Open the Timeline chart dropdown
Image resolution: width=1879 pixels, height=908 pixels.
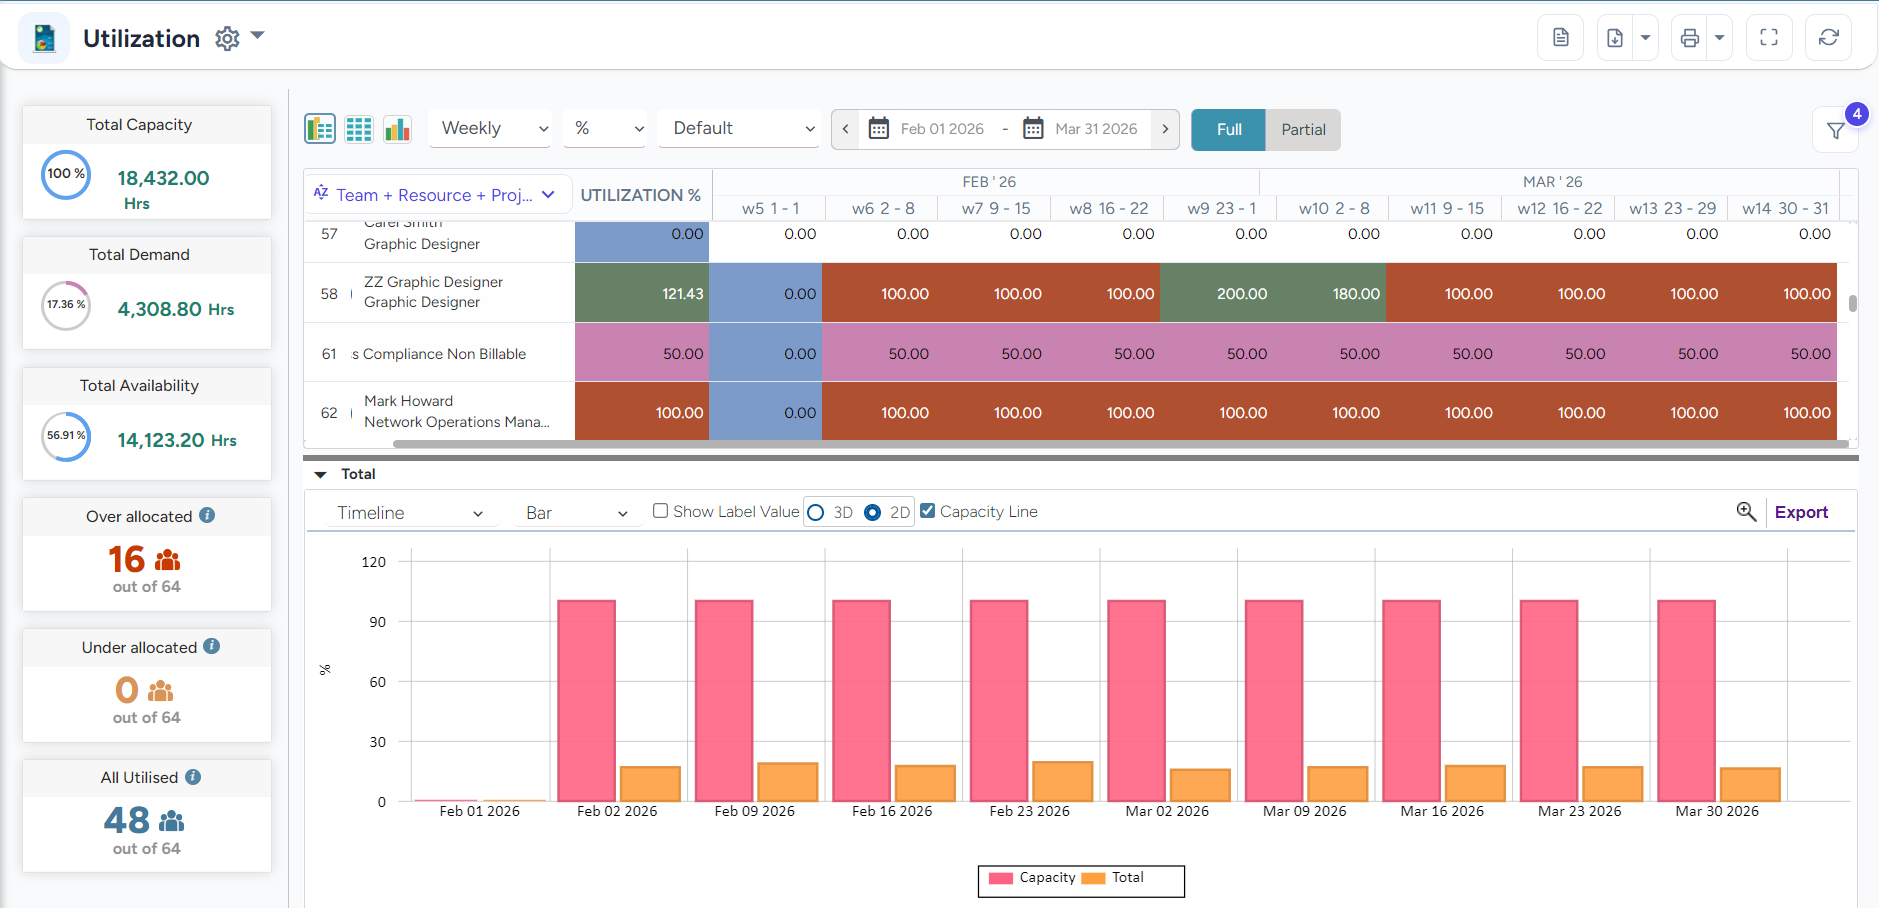pyautogui.click(x=409, y=513)
